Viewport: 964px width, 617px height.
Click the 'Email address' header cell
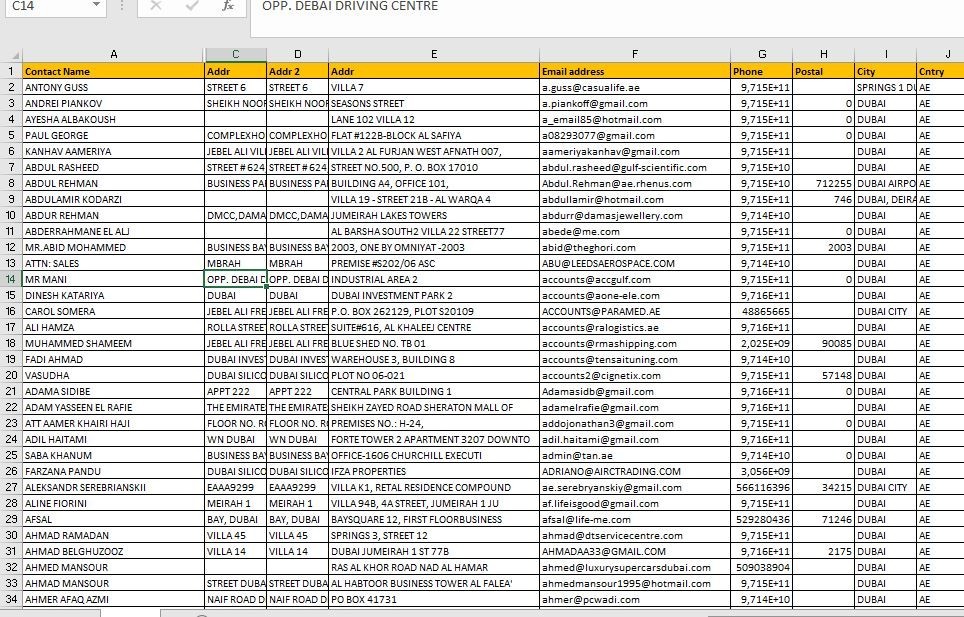[x=635, y=71]
